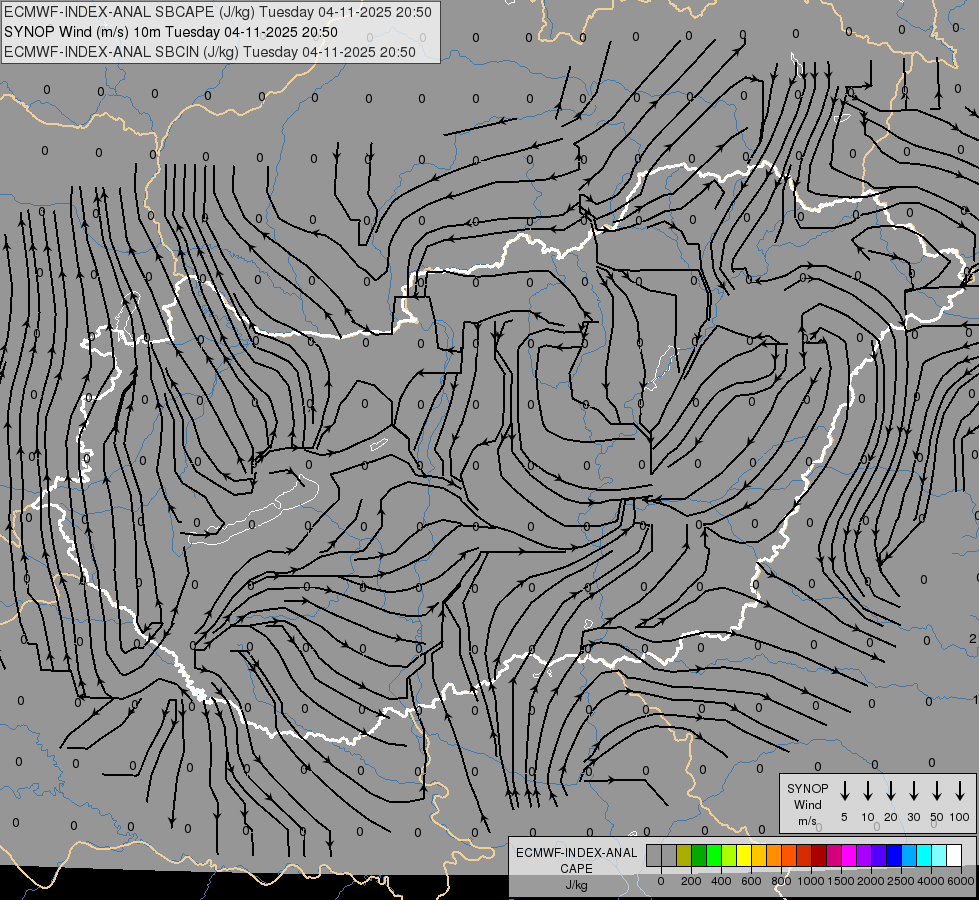Click the 1000 tick label on CAPE scale
Viewport: 979px width, 900px height.
click(x=811, y=881)
